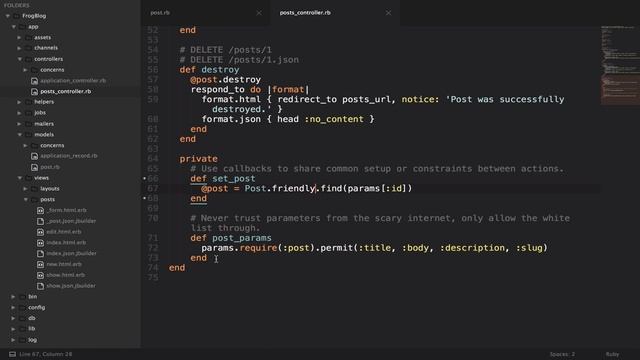Place cursor on 'def destroy' line

[209, 70]
